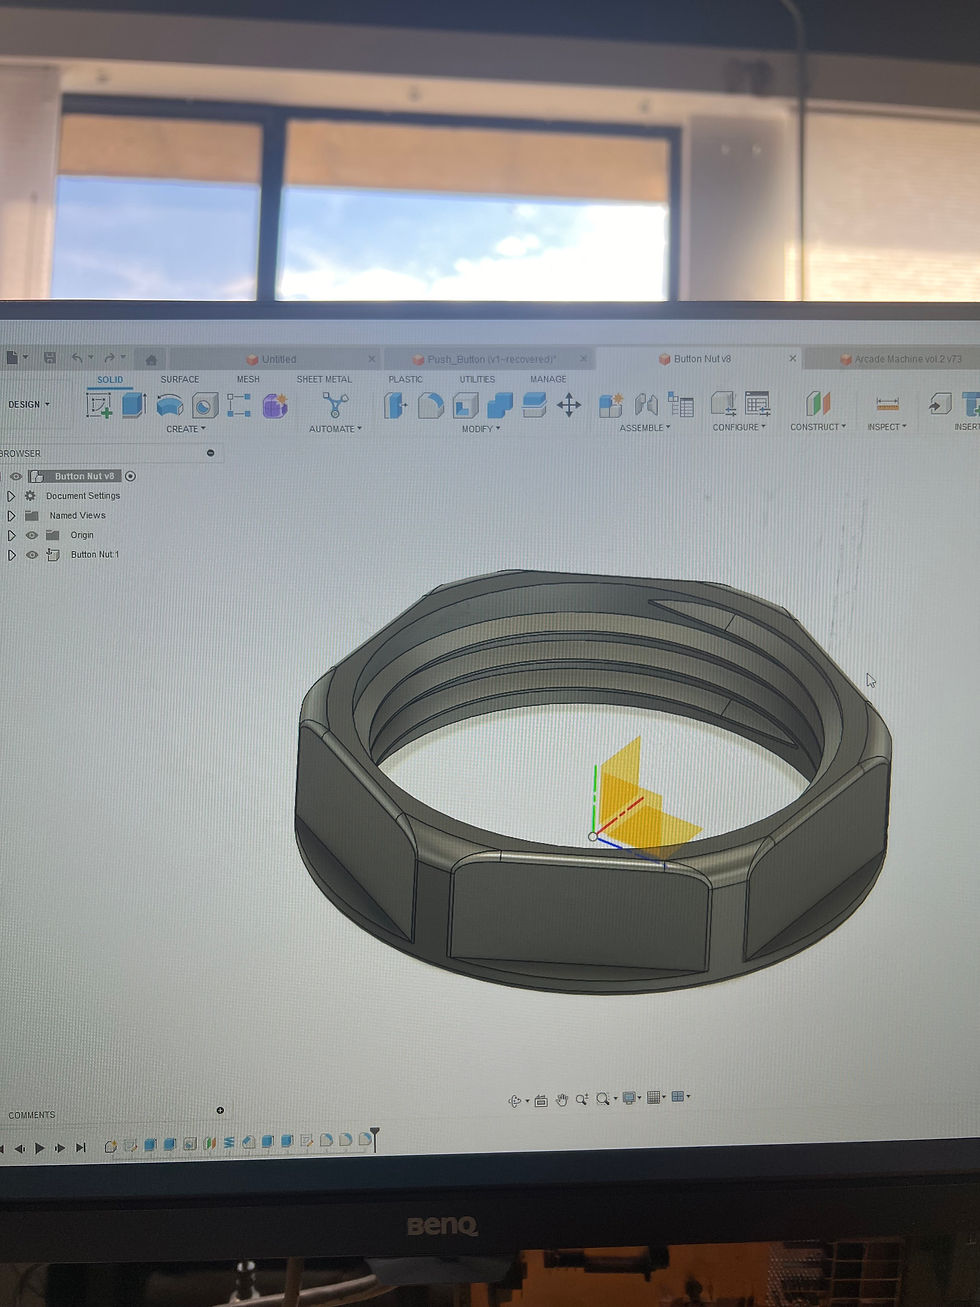This screenshot has width=980, height=1307.
Task: Select the Press Pull tool
Action: coord(396,404)
